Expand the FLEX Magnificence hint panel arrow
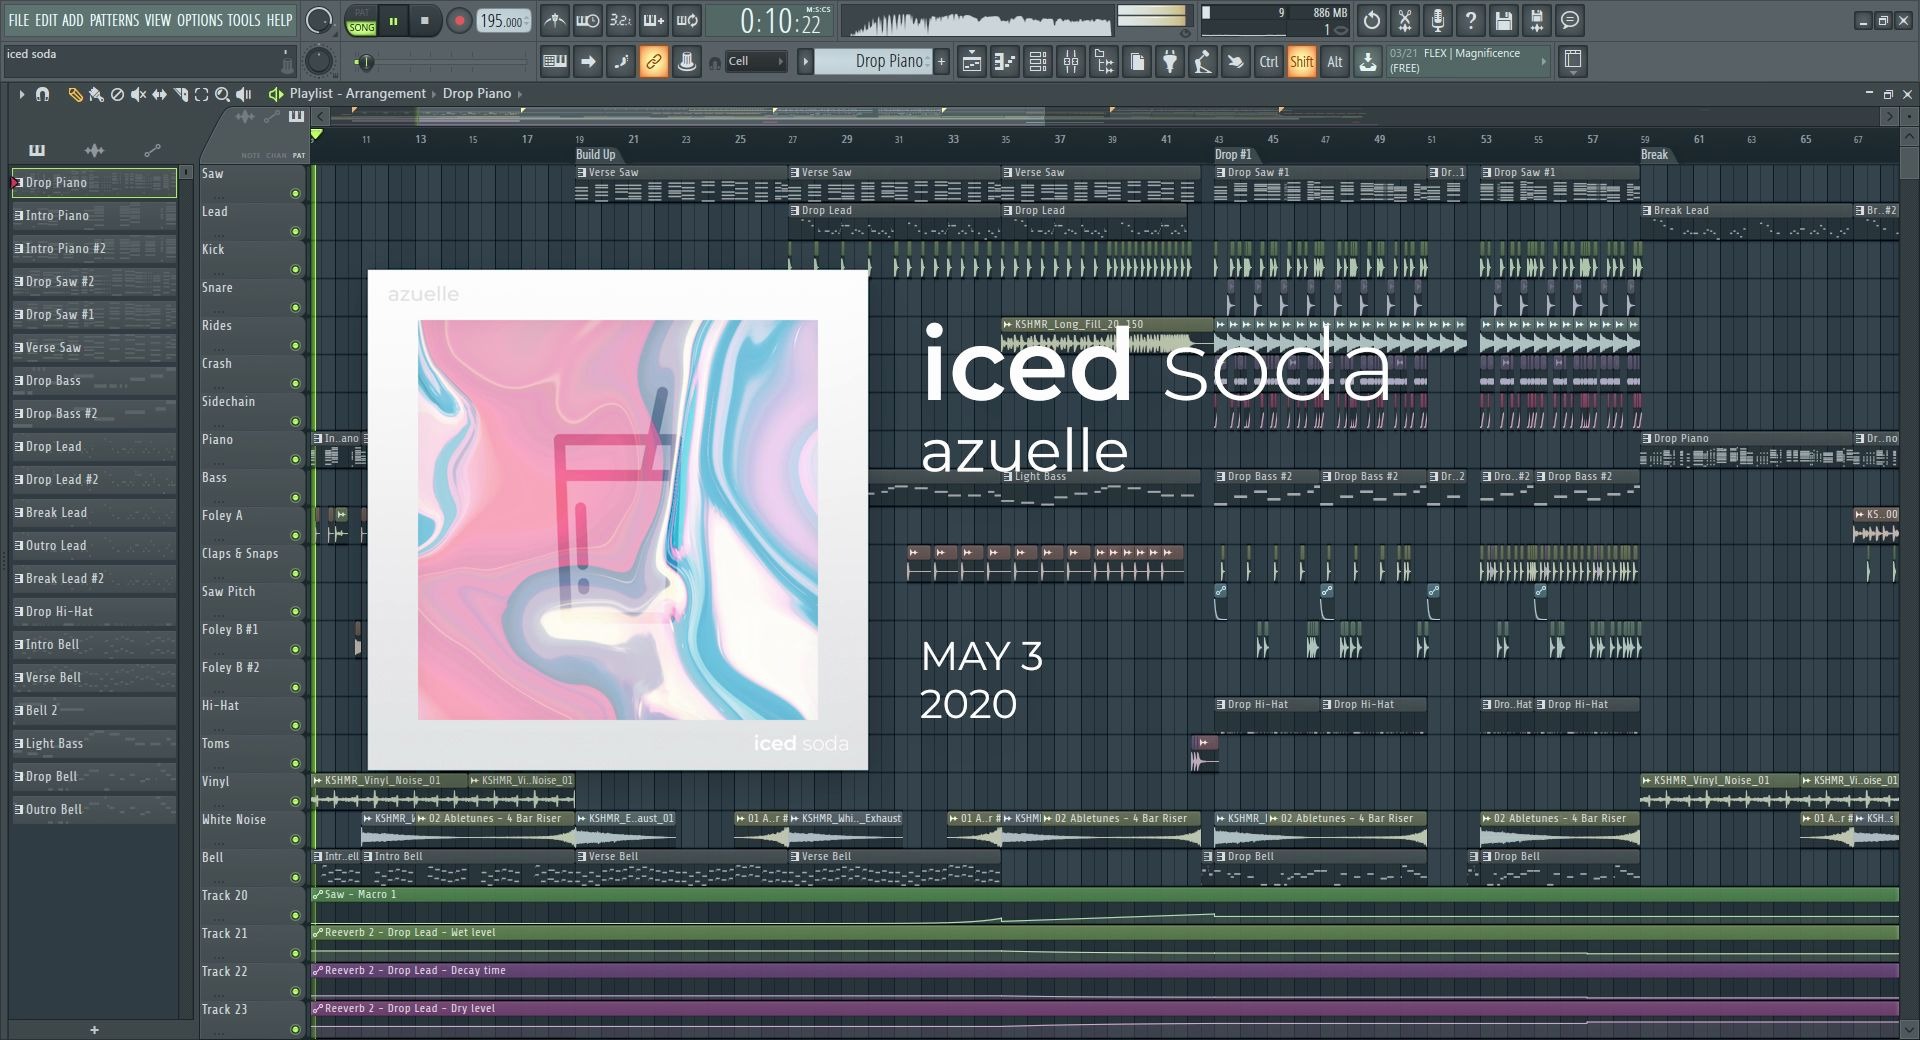The width and height of the screenshot is (1920, 1040). coord(1543,62)
